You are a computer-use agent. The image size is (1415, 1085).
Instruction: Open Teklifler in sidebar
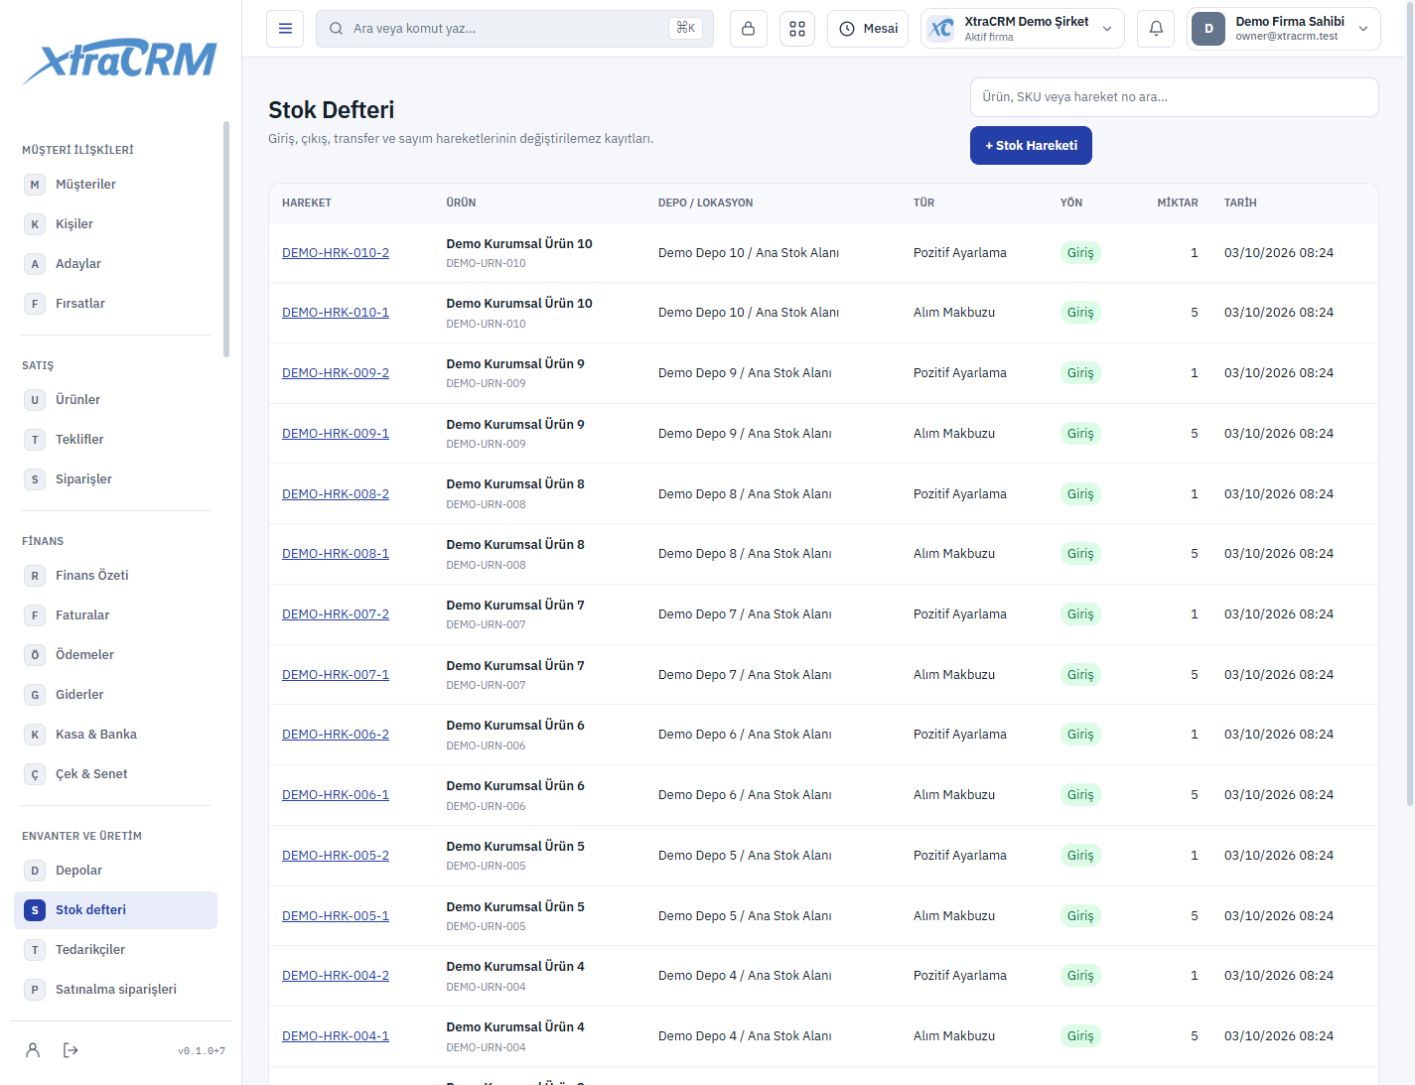point(116,439)
